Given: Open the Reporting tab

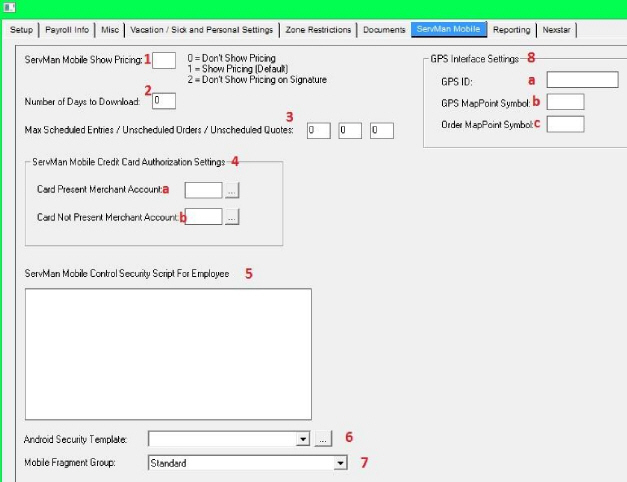Looking at the screenshot, I should point(511,30).
